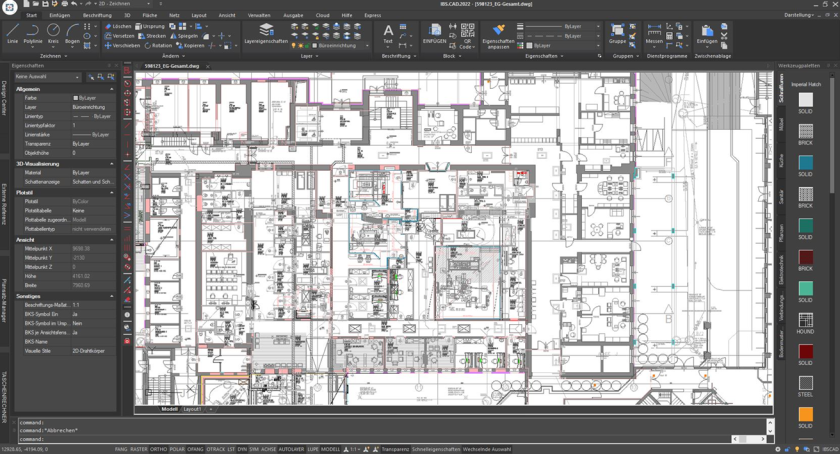Screen dimensions: 840x454
Task: Switch to the Modell drawing tab
Action: point(169,409)
